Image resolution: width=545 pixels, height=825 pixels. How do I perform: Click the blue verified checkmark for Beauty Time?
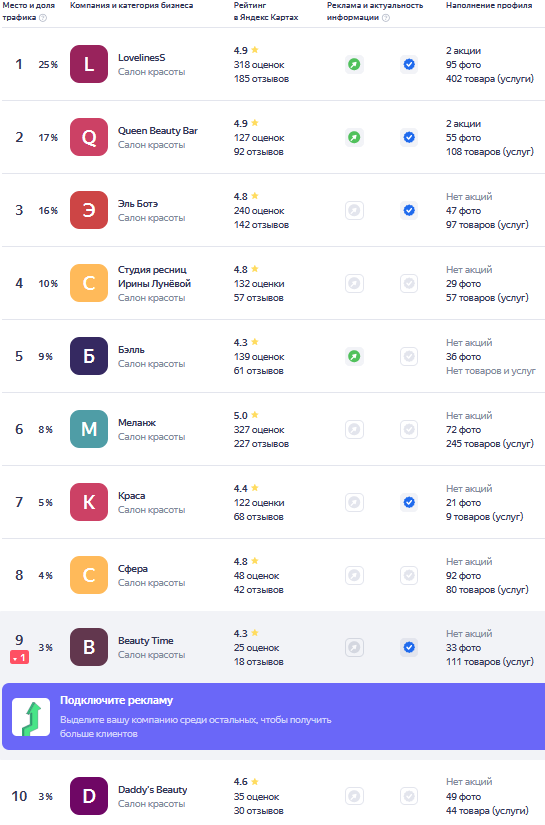(x=409, y=647)
